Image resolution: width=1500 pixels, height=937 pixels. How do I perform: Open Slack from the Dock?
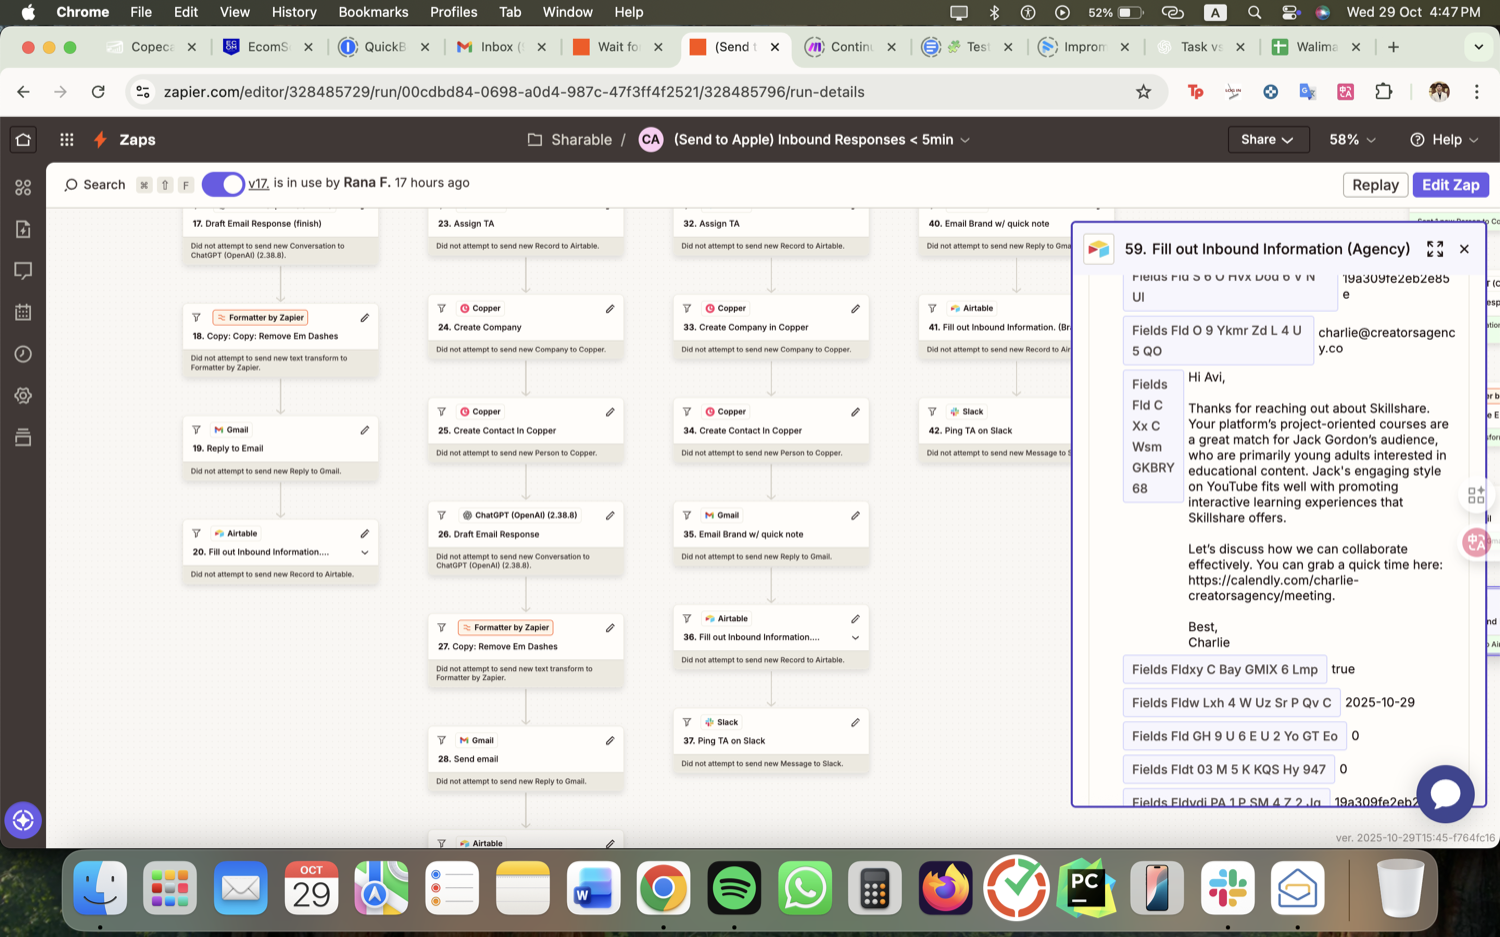pos(1227,888)
